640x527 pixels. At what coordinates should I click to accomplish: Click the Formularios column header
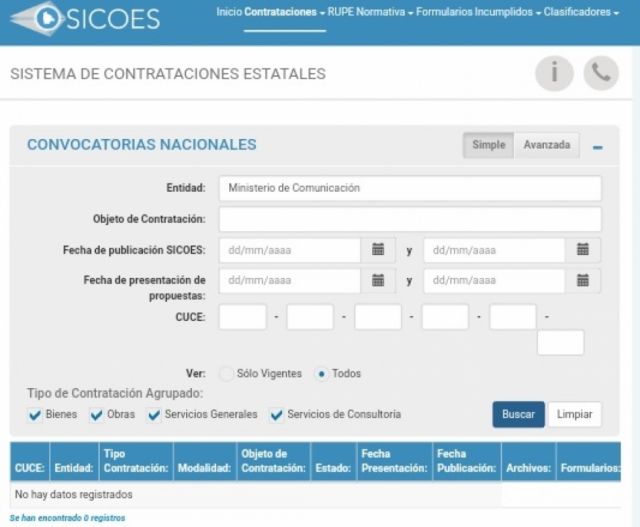coord(589,462)
